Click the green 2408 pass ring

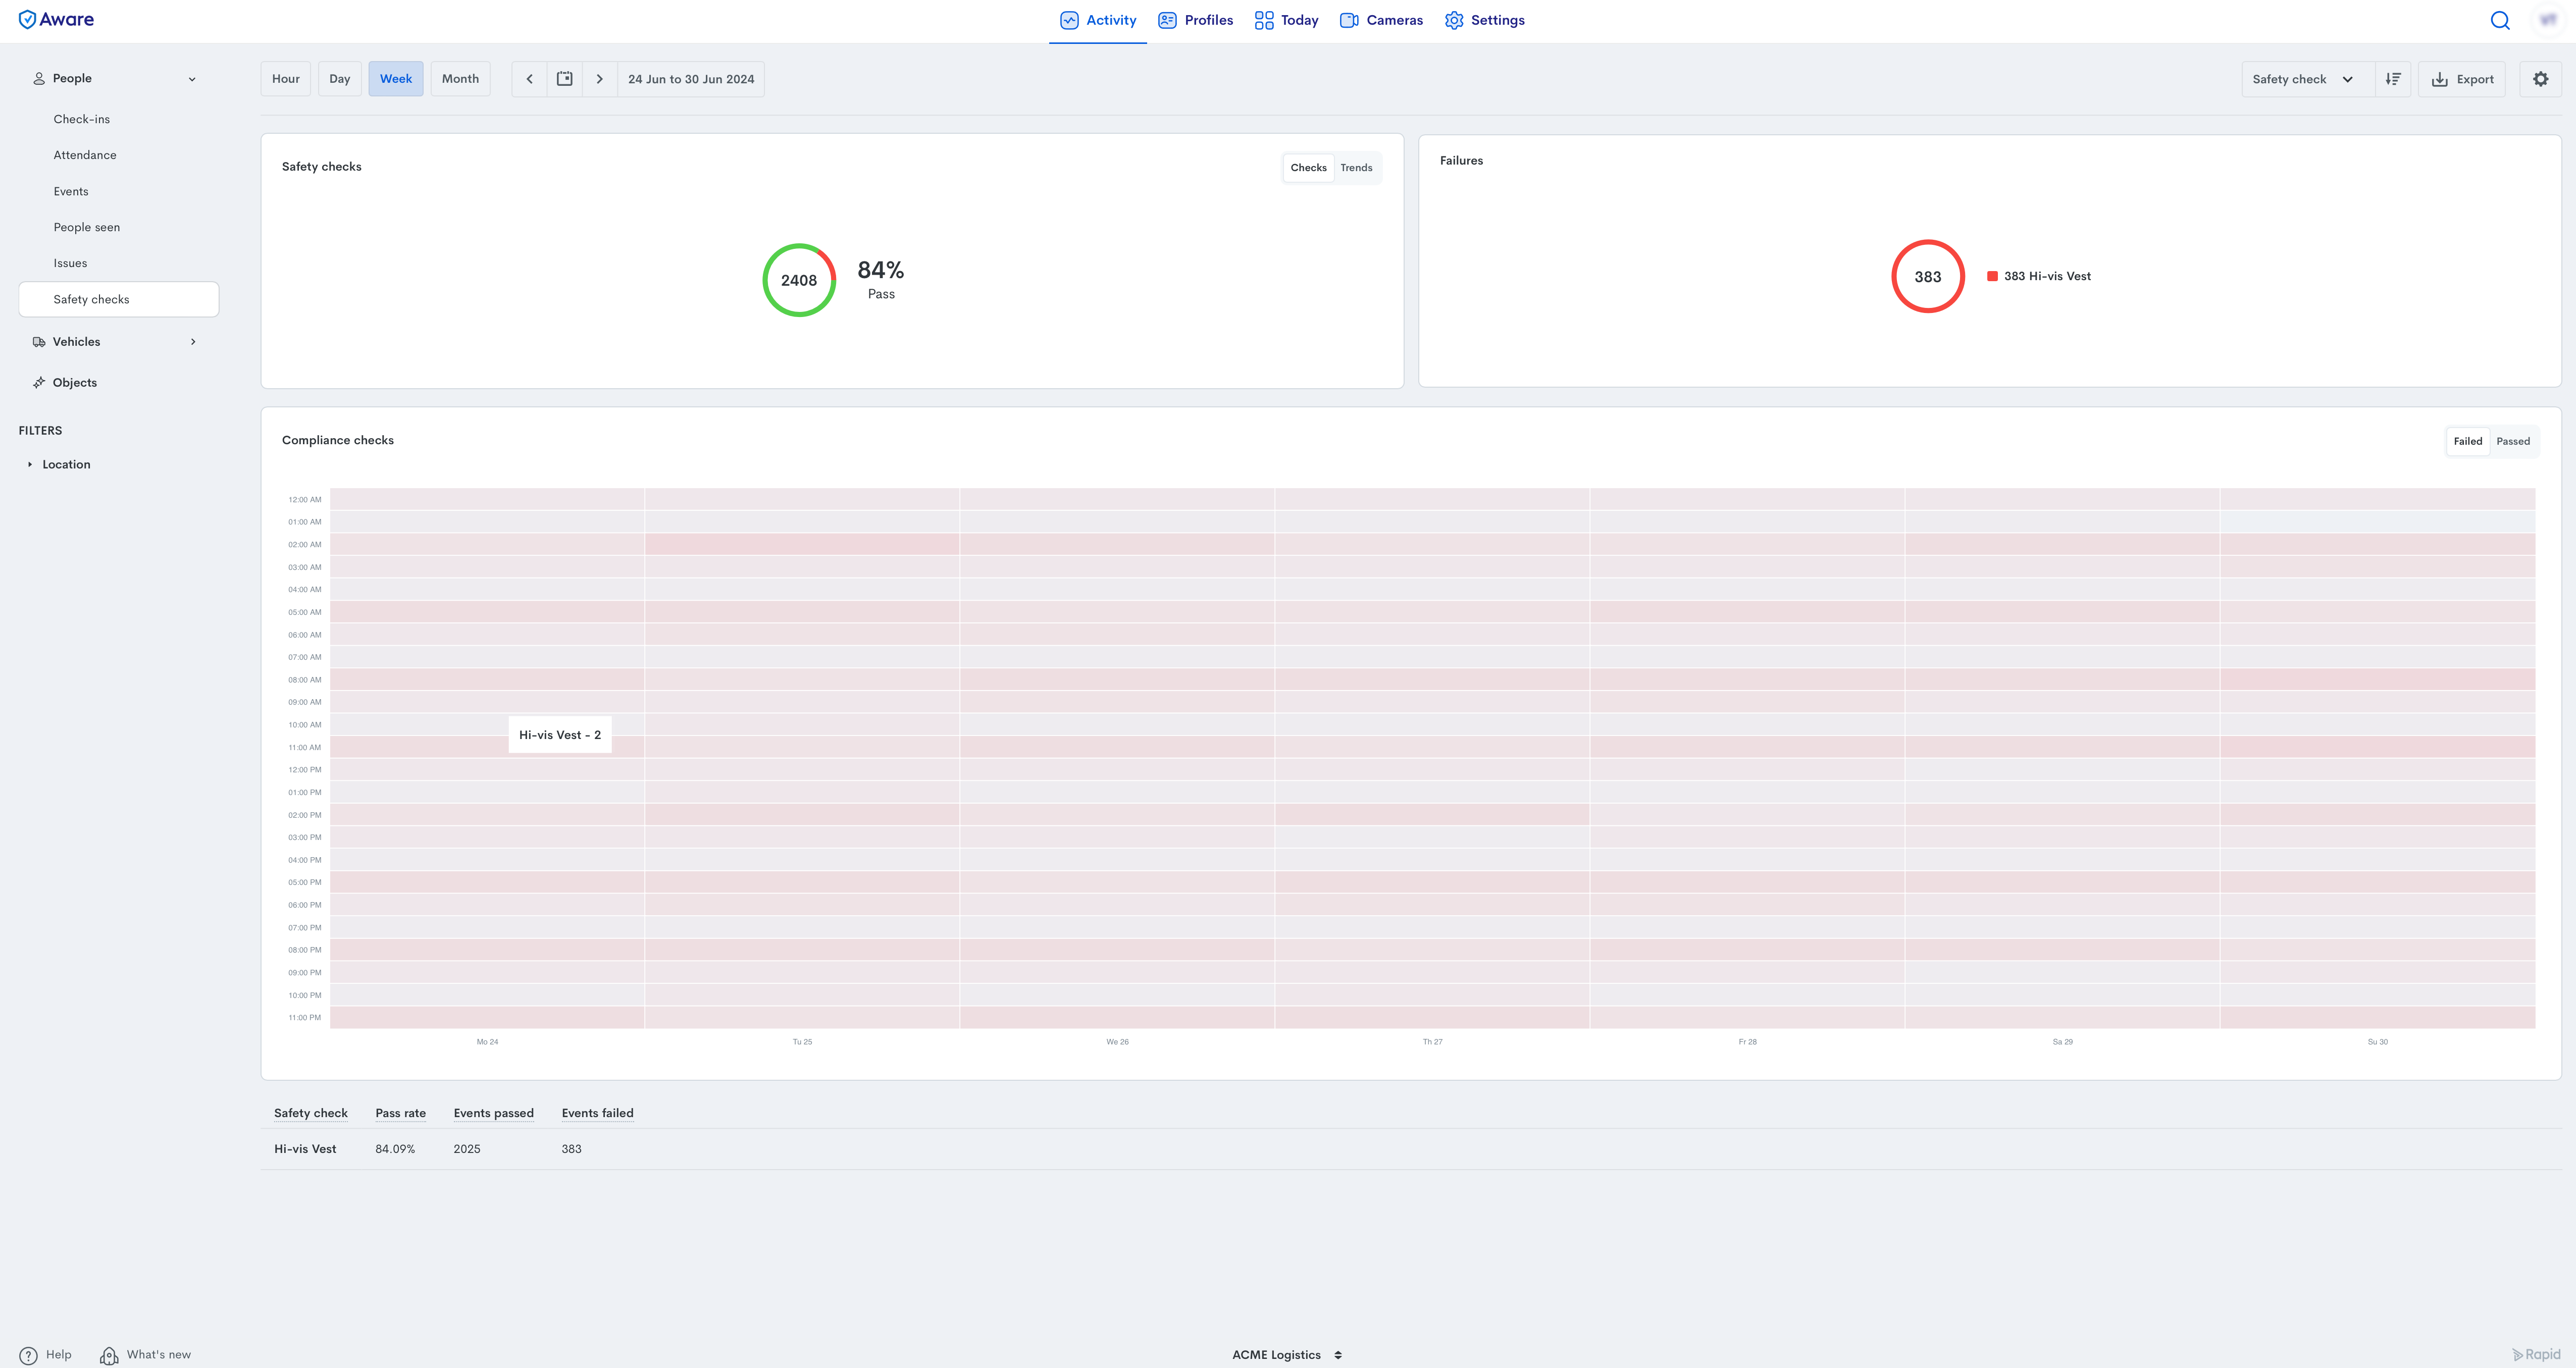pyautogui.click(x=799, y=281)
